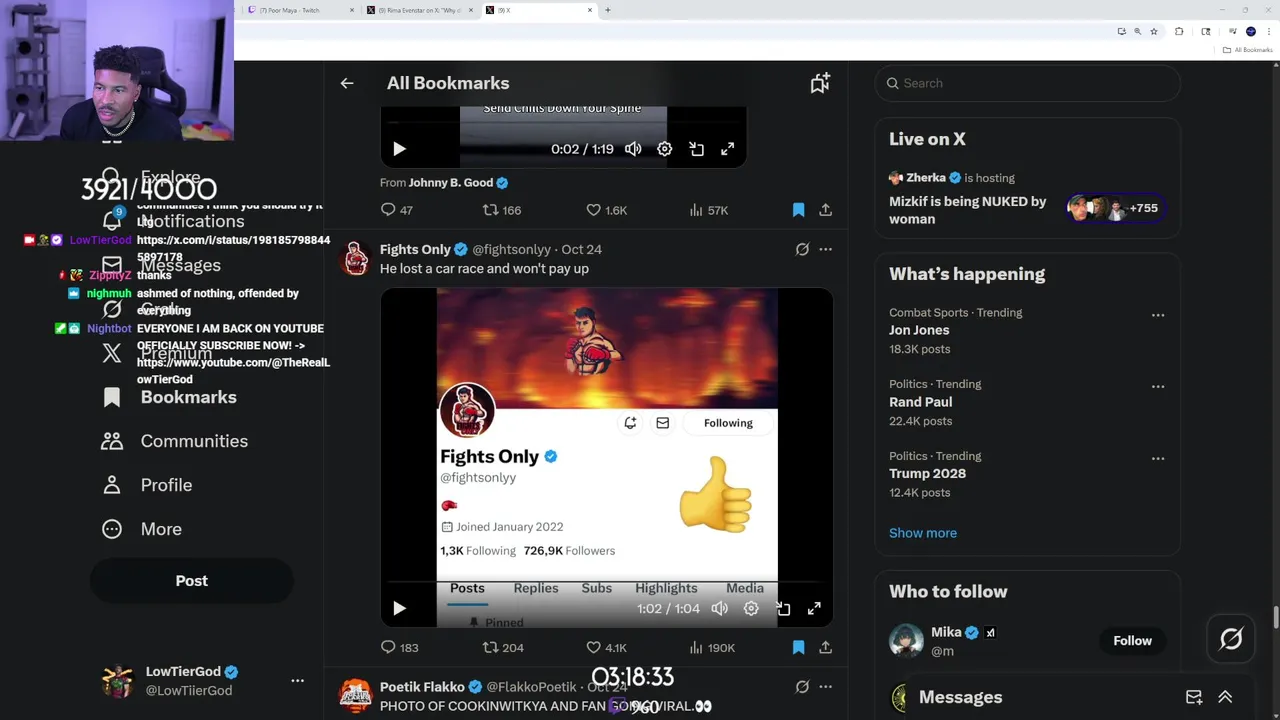Open settings gear on Johnny B. Good video

pos(664,149)
